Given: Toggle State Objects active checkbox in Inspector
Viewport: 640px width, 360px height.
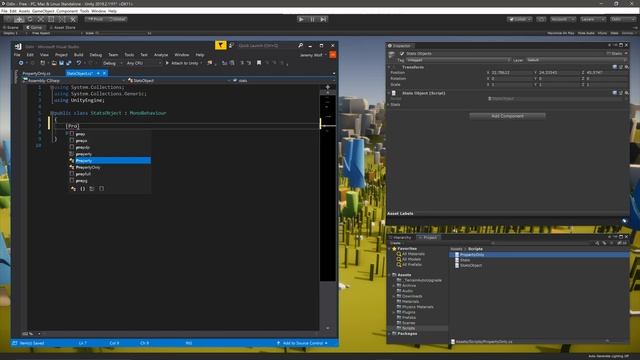Looking at the screenshot, I should tap(402, 53).
